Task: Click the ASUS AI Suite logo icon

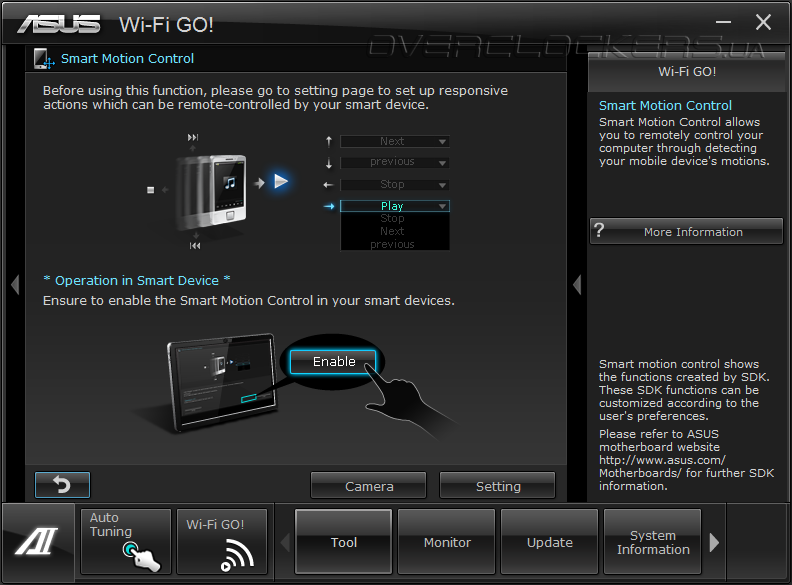Action: [37, 541]
